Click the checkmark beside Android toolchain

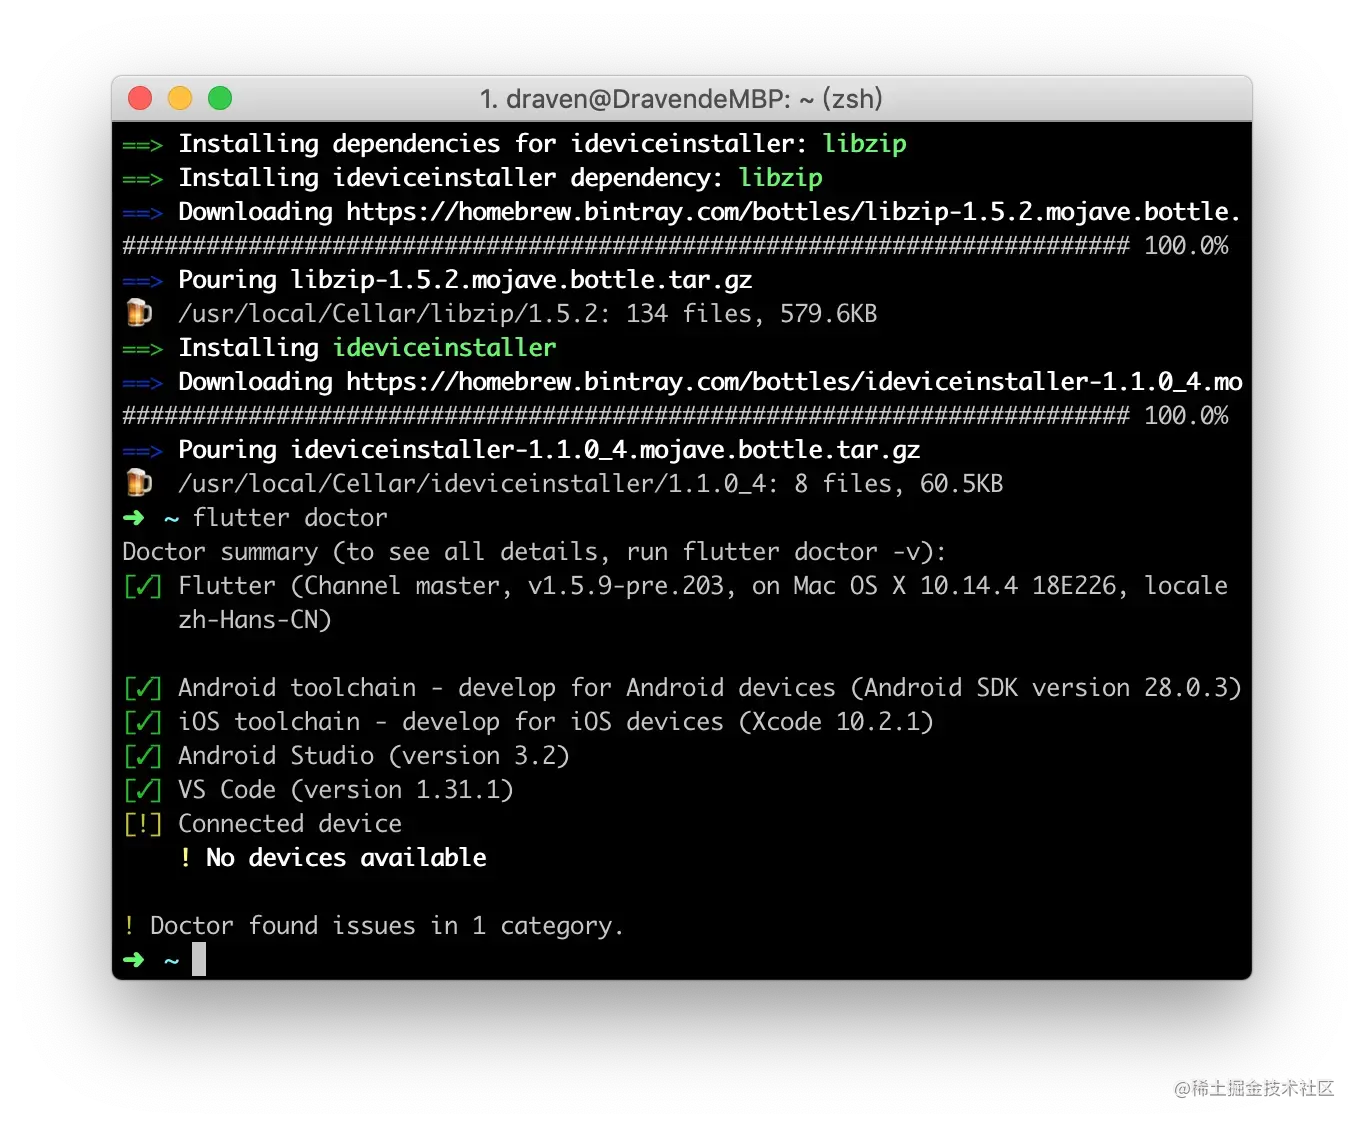coord(142,688)
